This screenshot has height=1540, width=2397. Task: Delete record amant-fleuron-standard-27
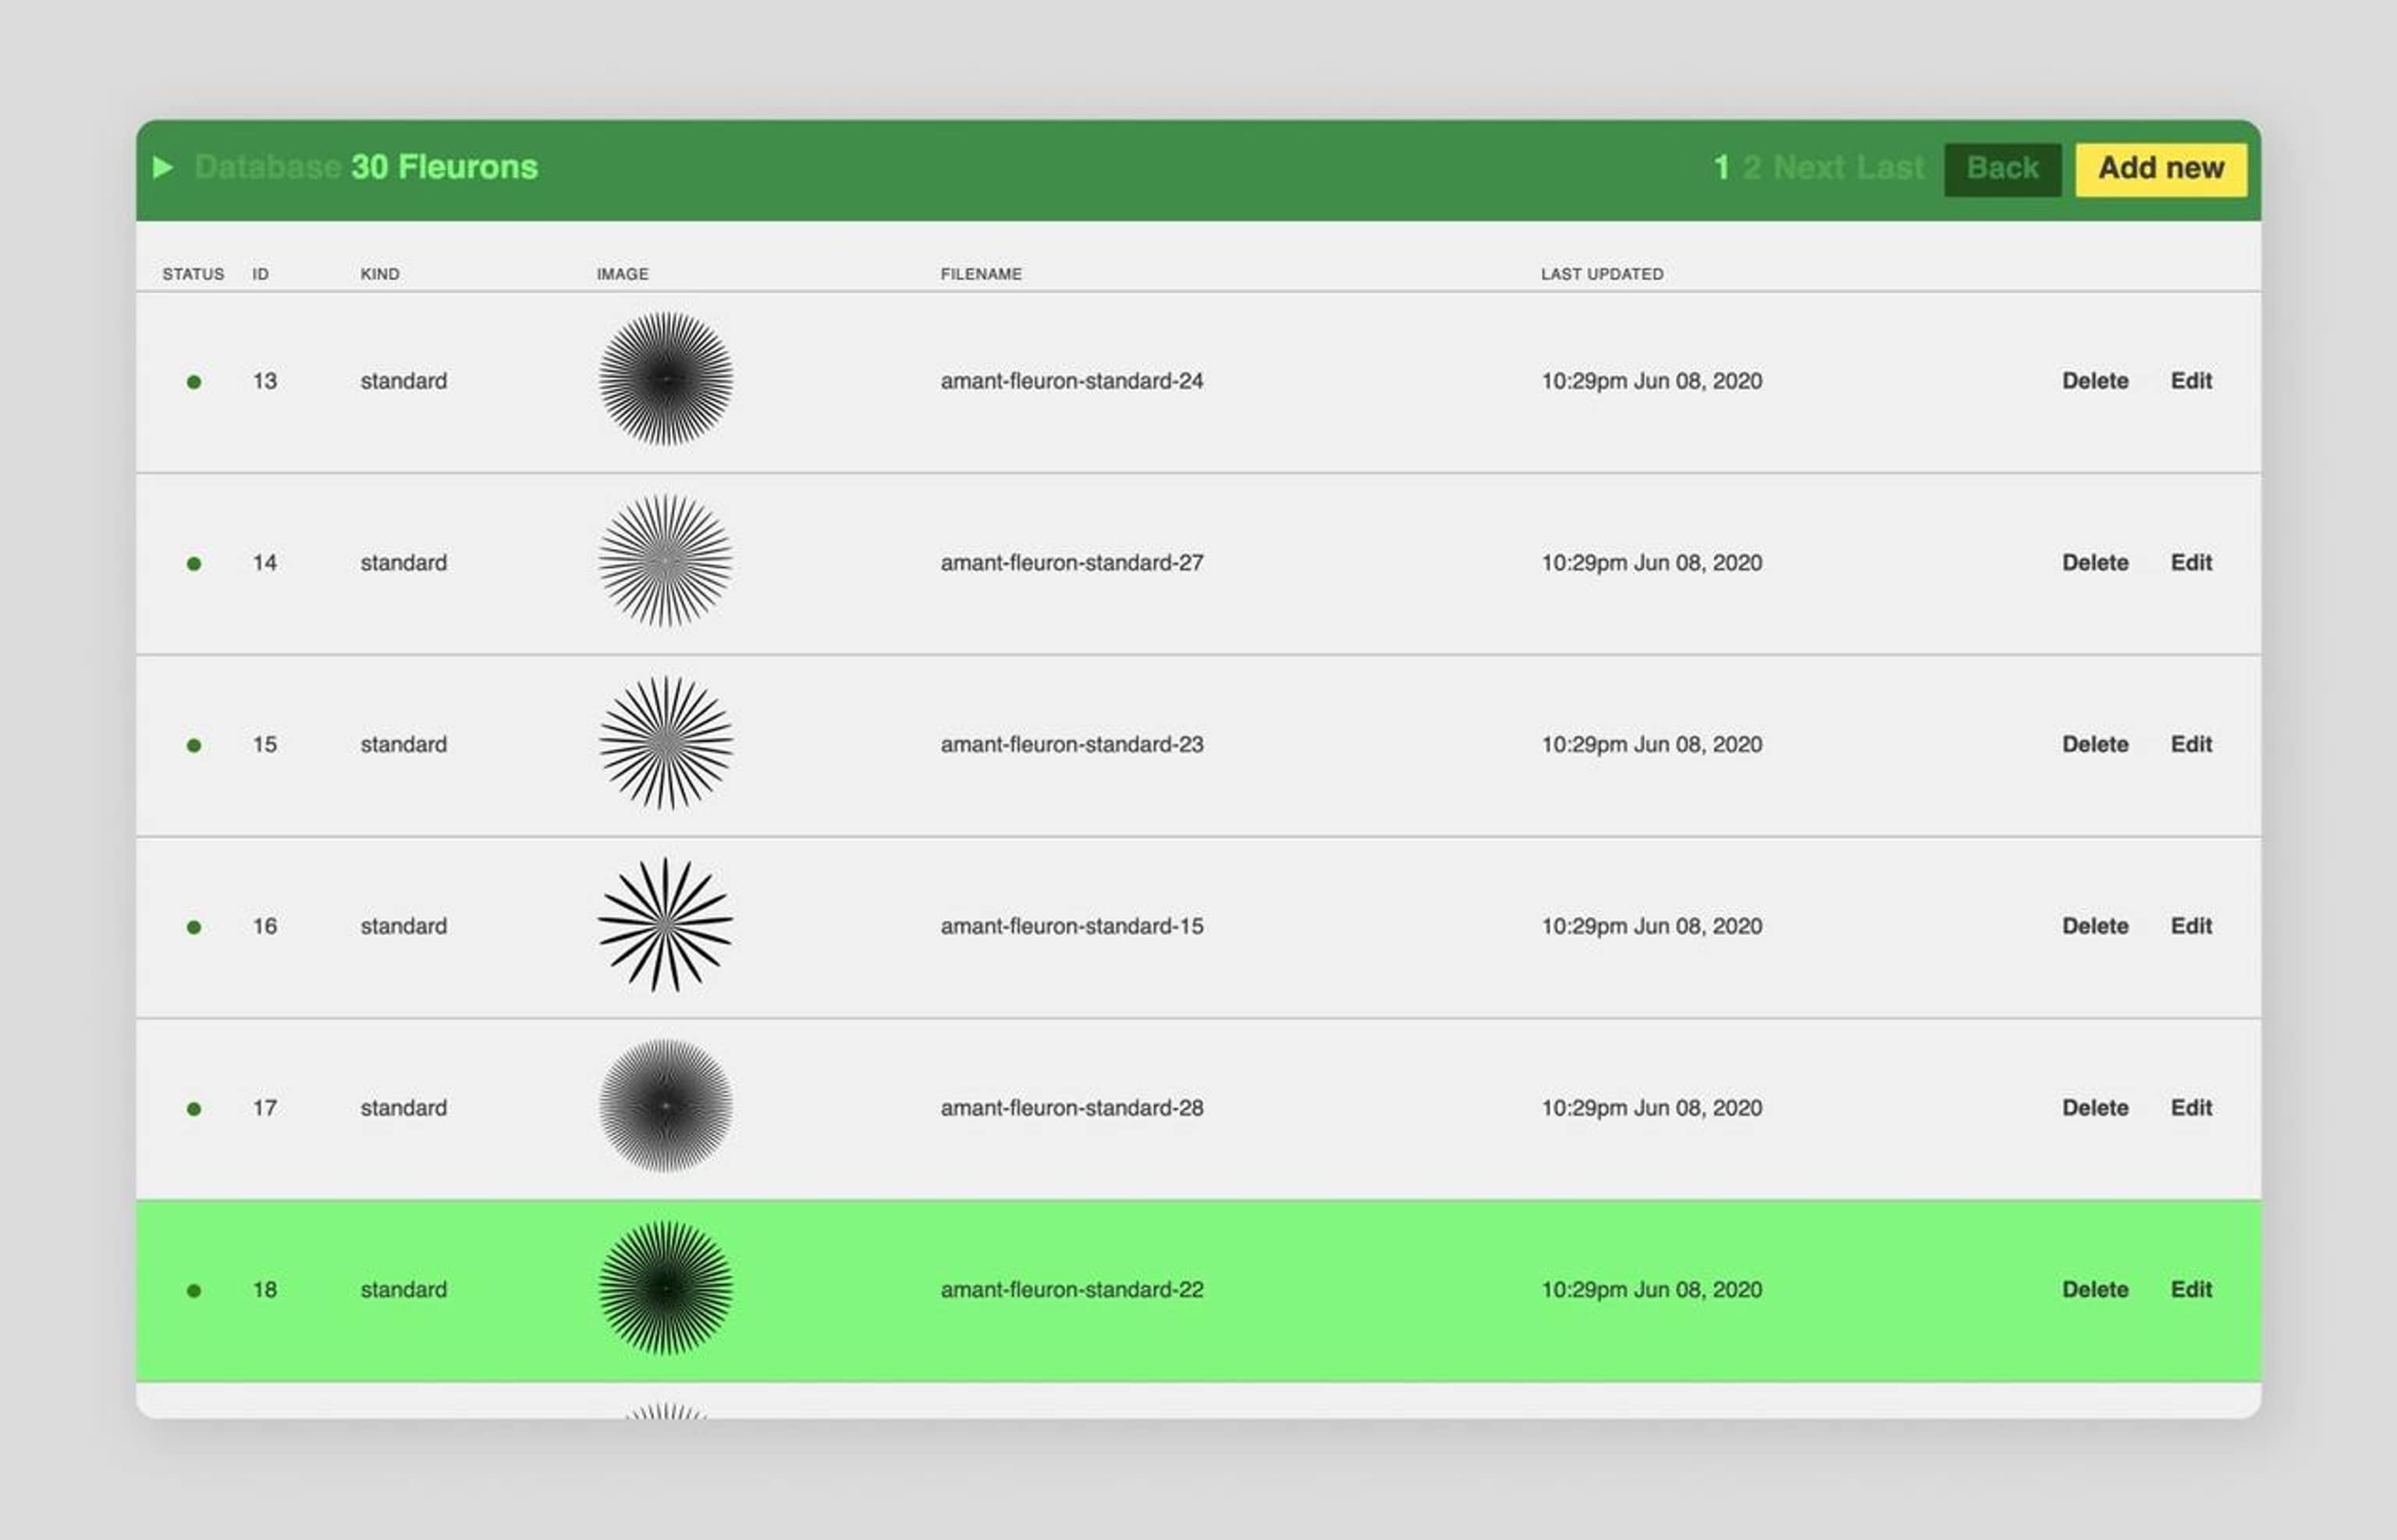coord(2094,563)
